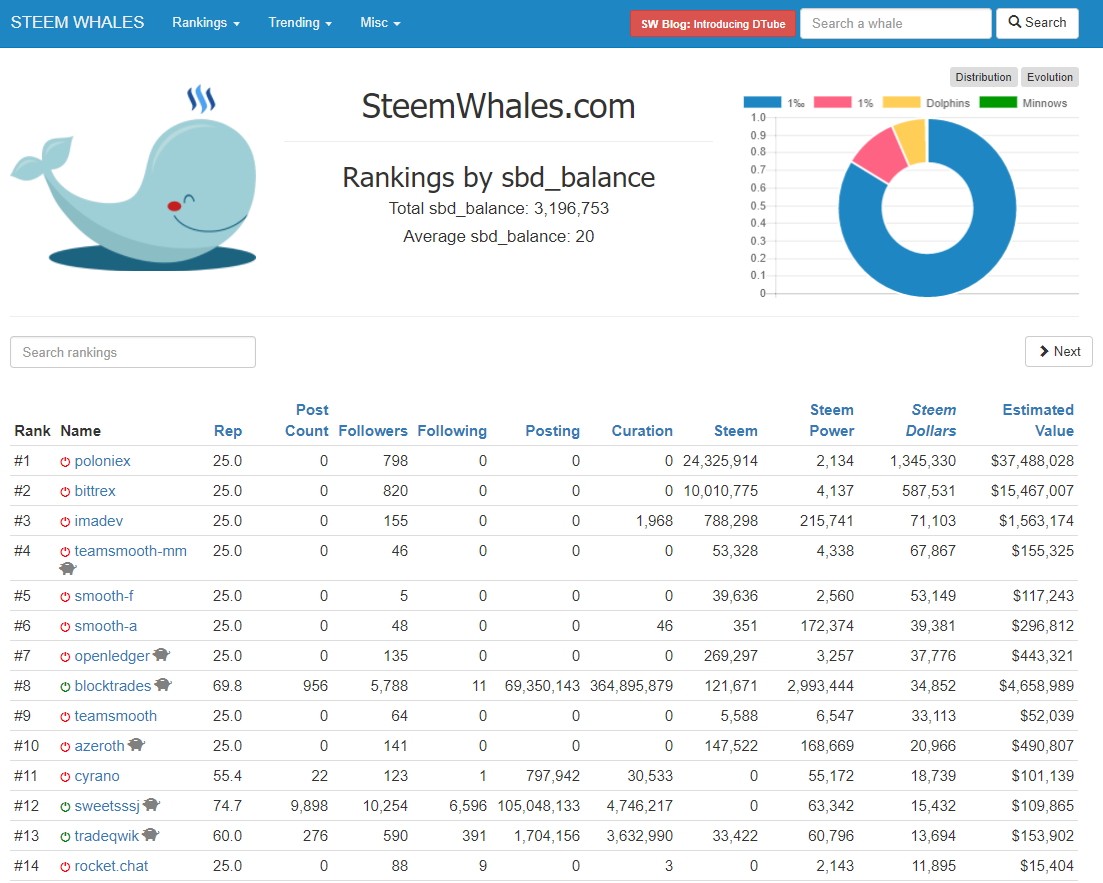Click the green power icon beside tradeqwik
Screen dimensions: 1103x883
pos(65,837)
